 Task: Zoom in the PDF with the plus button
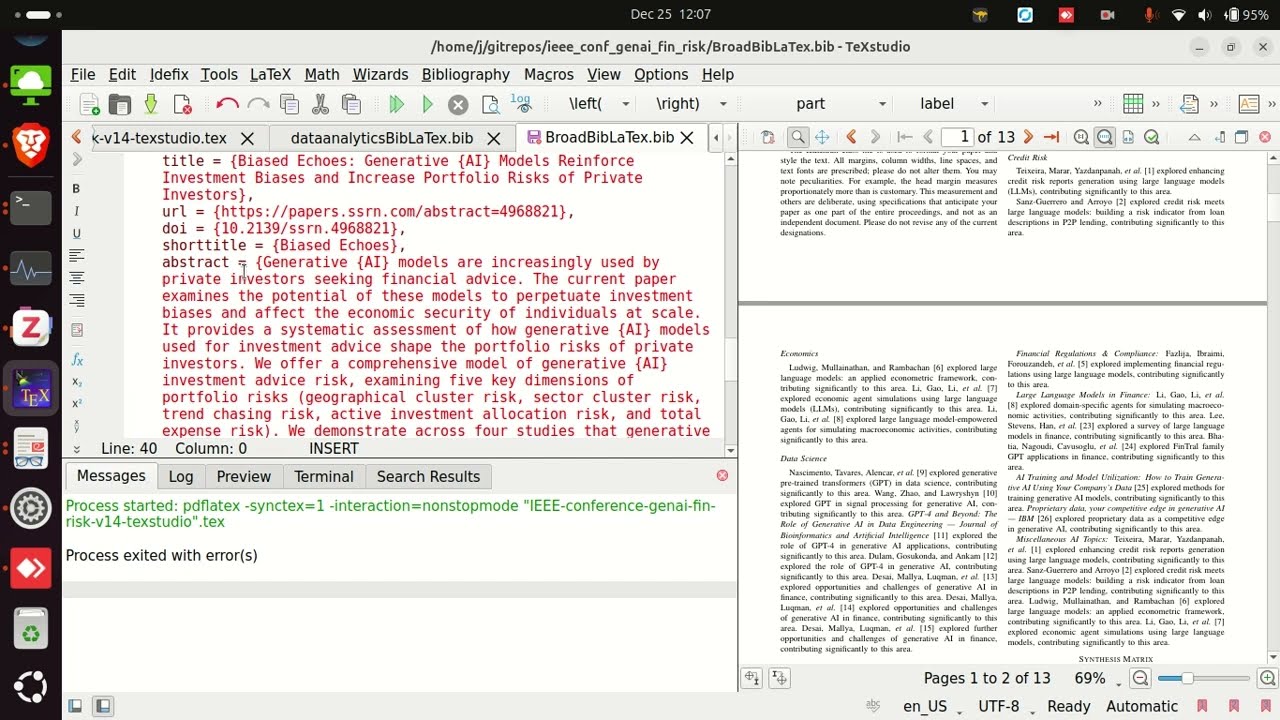[x=1268, y=678]
